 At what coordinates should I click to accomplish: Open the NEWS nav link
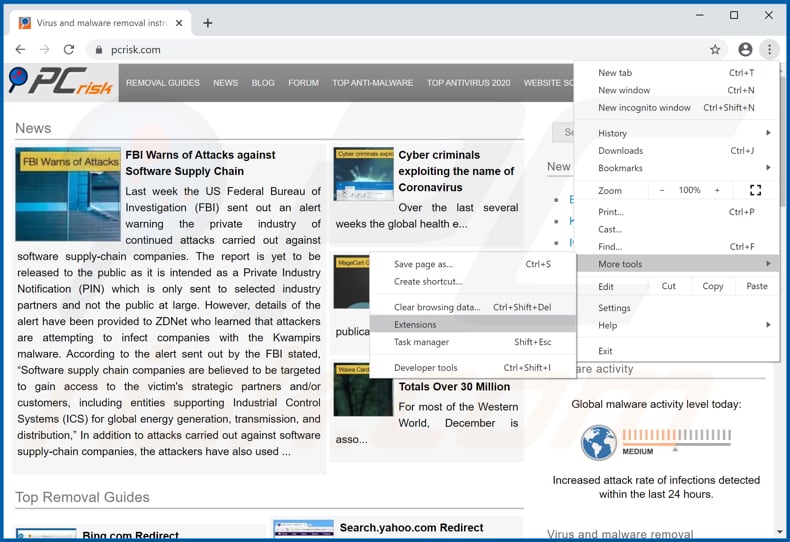[225, 83]
